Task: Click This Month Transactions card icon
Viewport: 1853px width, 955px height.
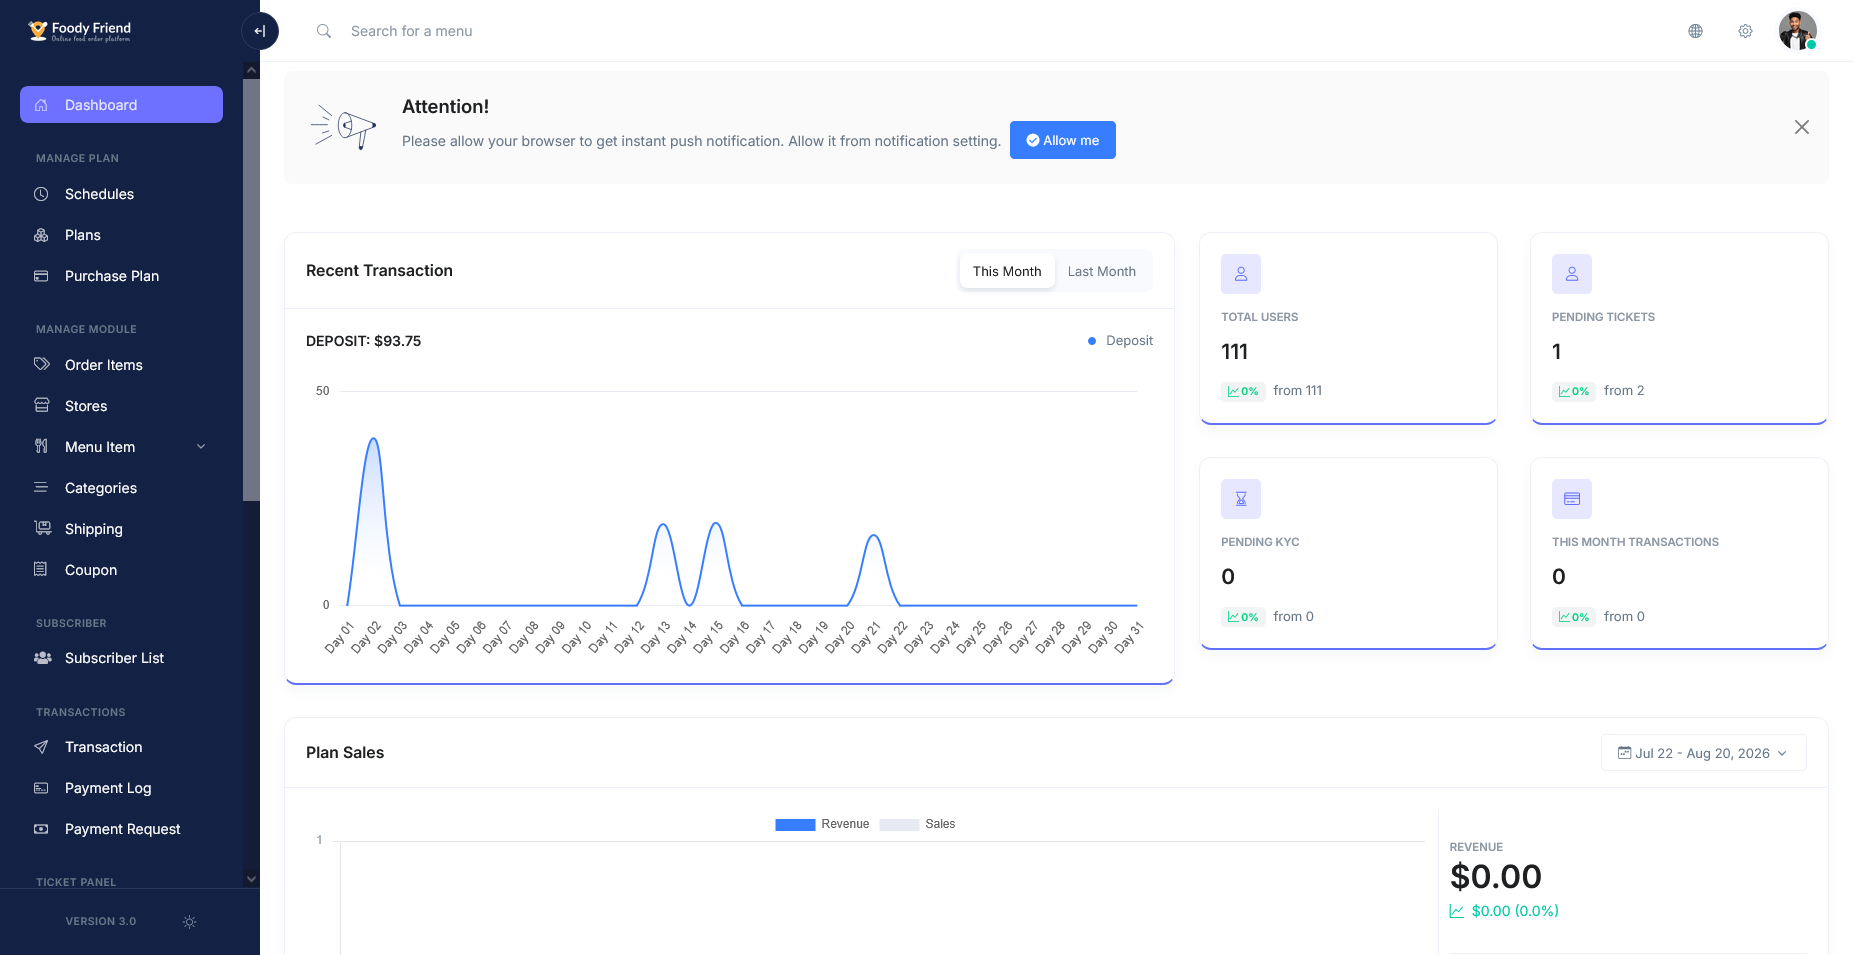Action: [x=1572, y=499]
